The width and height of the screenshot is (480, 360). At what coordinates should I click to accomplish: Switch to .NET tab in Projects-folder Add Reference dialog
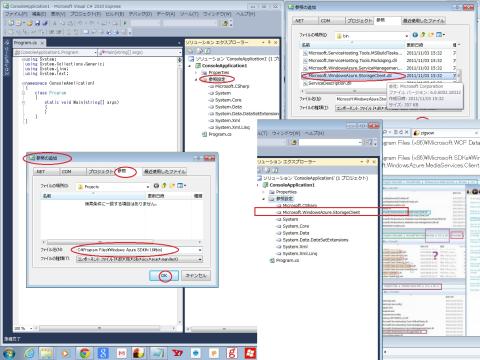coord(46,172)
